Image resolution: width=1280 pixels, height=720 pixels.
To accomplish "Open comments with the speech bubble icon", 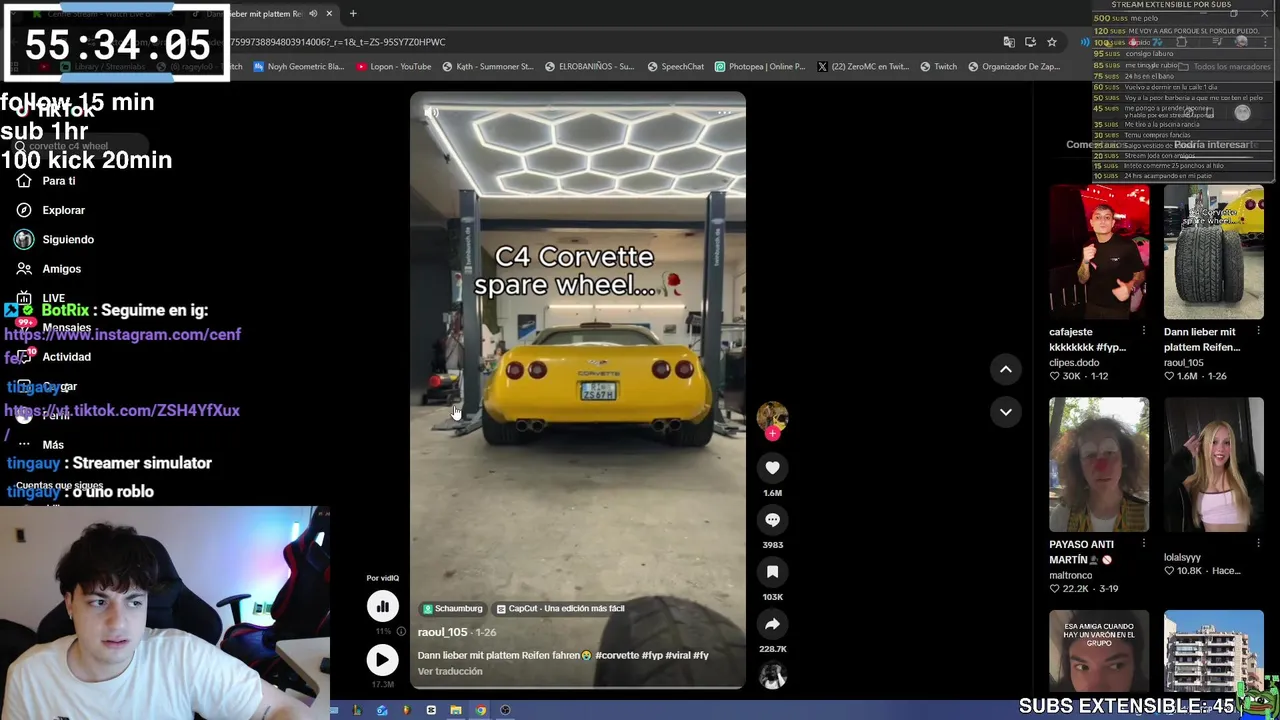I will point(772,520).
